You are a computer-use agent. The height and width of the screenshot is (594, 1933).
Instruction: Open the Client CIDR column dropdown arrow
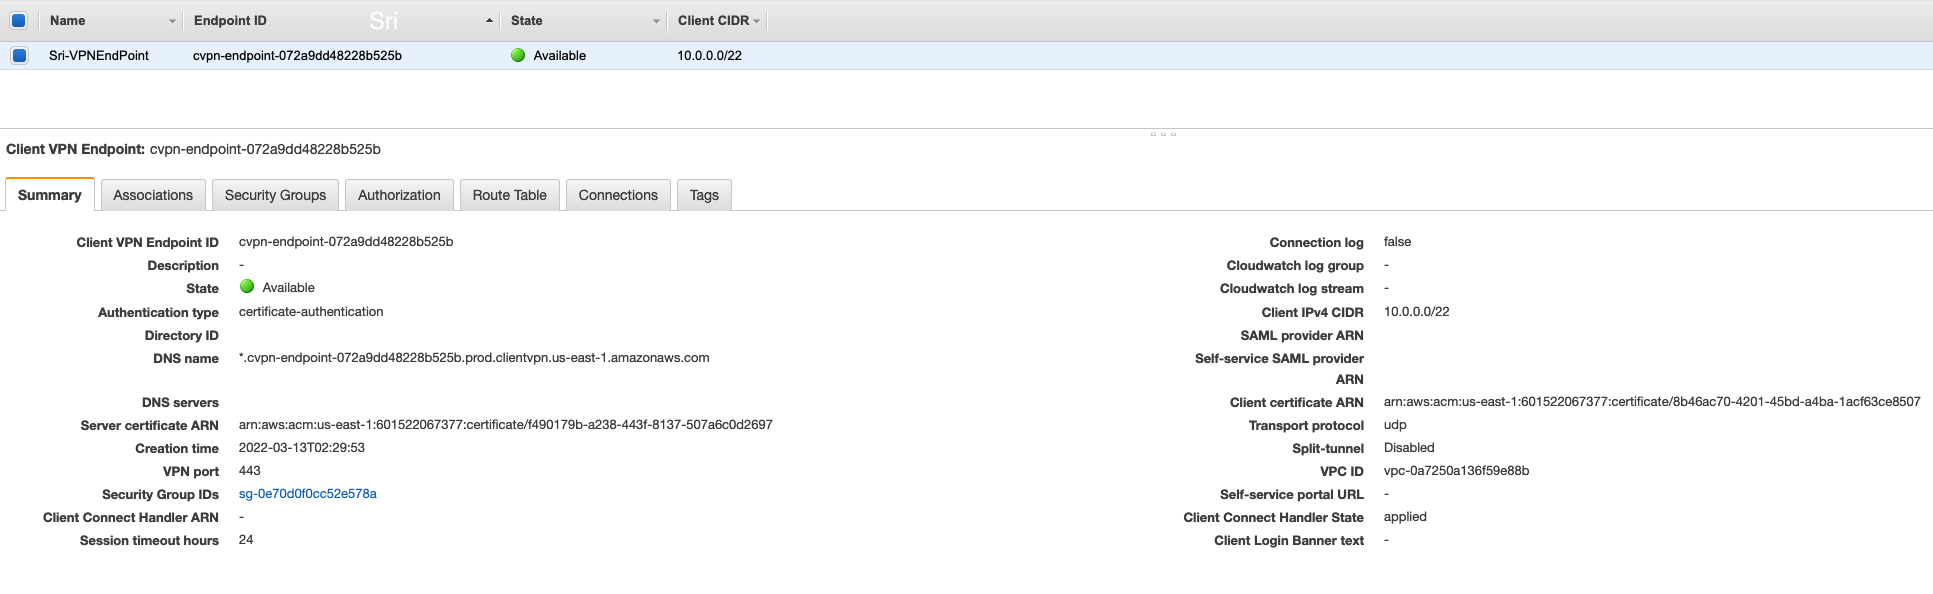tap(757, 21)
